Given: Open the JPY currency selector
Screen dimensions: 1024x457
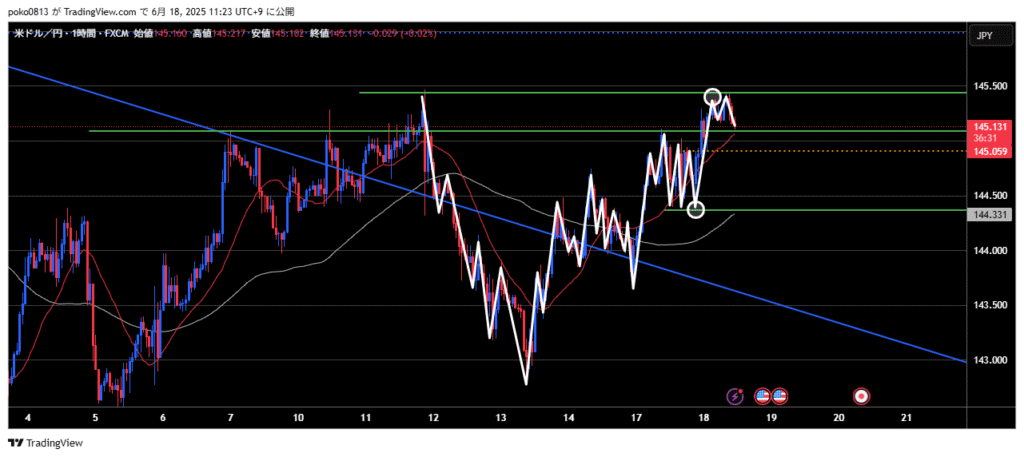Looking at the screenshot, I should coord(983,36).
